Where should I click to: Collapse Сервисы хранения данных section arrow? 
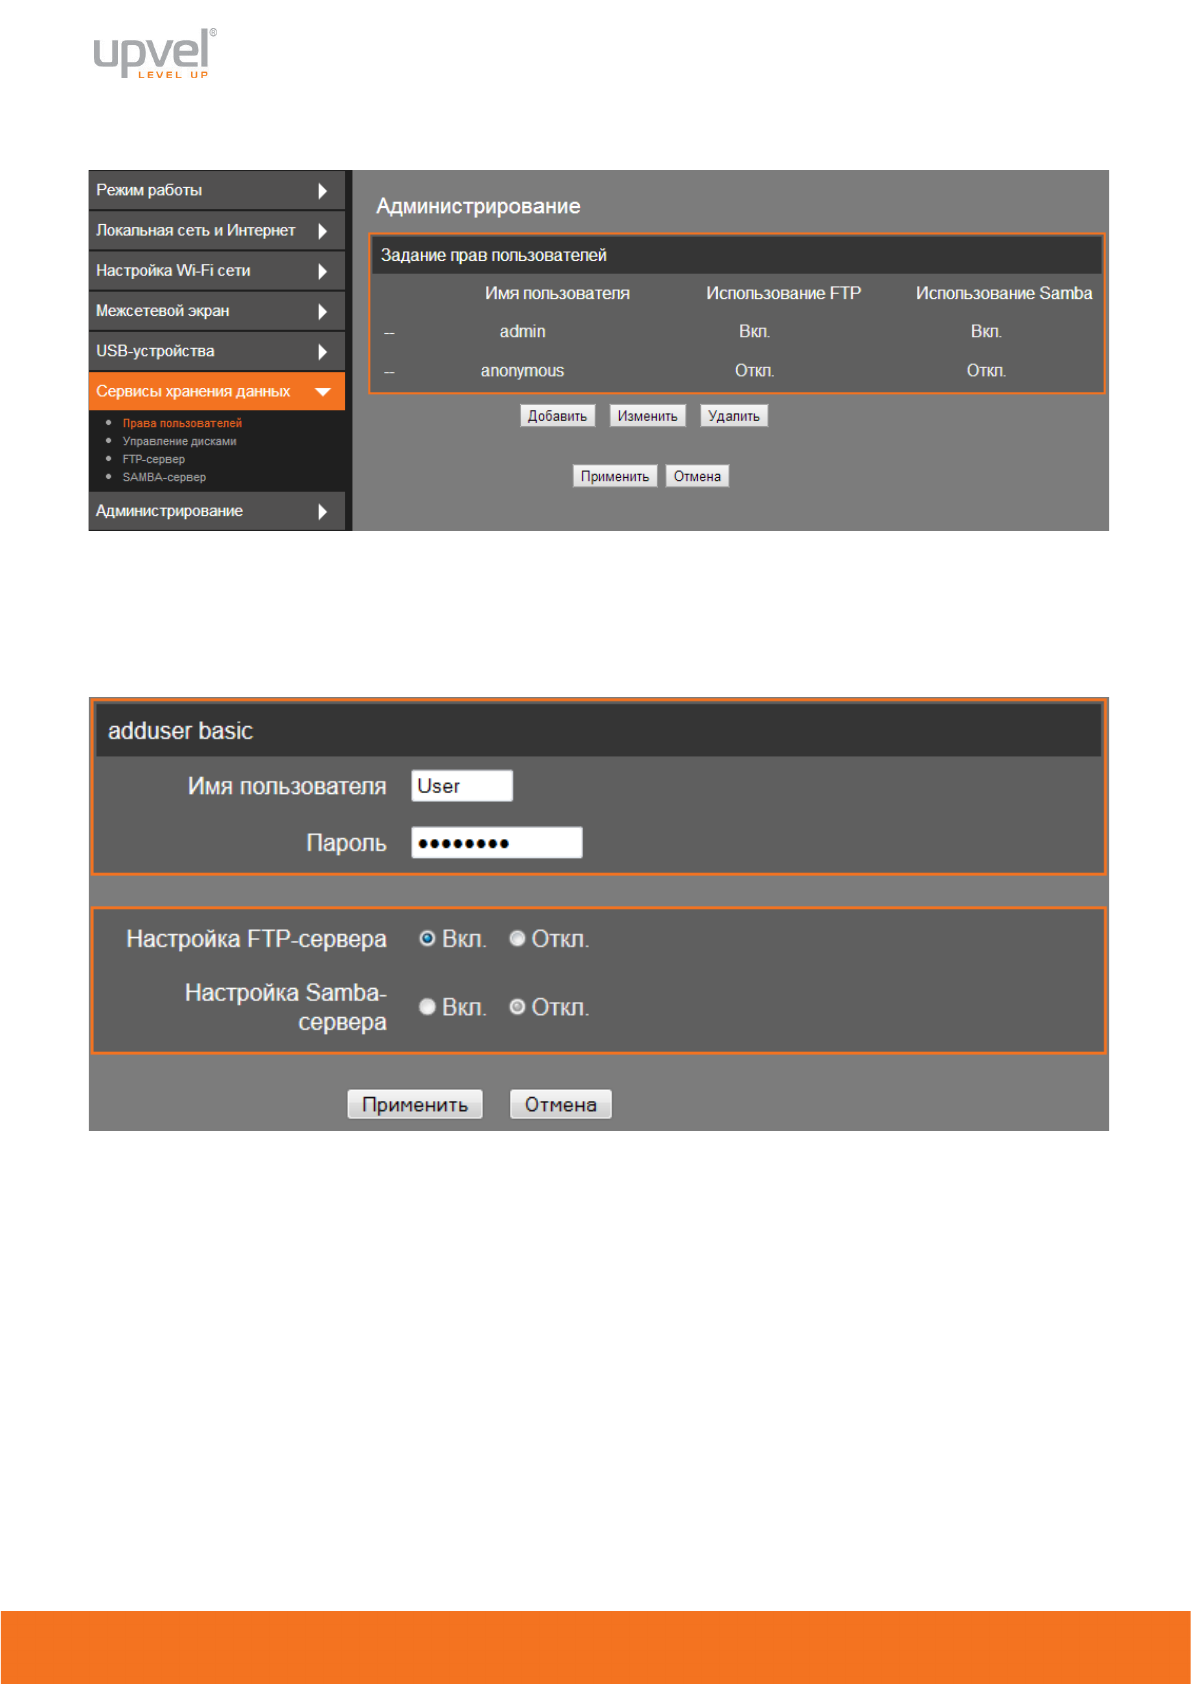[322, 392]
